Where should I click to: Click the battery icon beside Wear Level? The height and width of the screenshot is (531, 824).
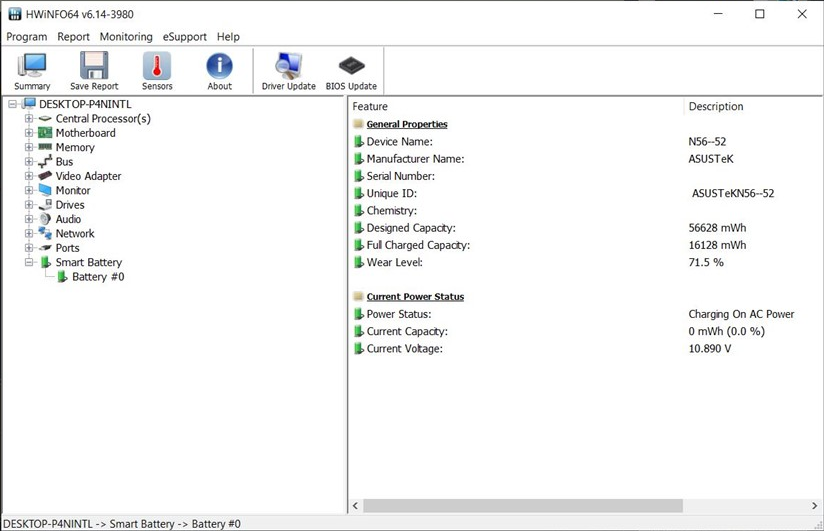click(x=358, y=262)
